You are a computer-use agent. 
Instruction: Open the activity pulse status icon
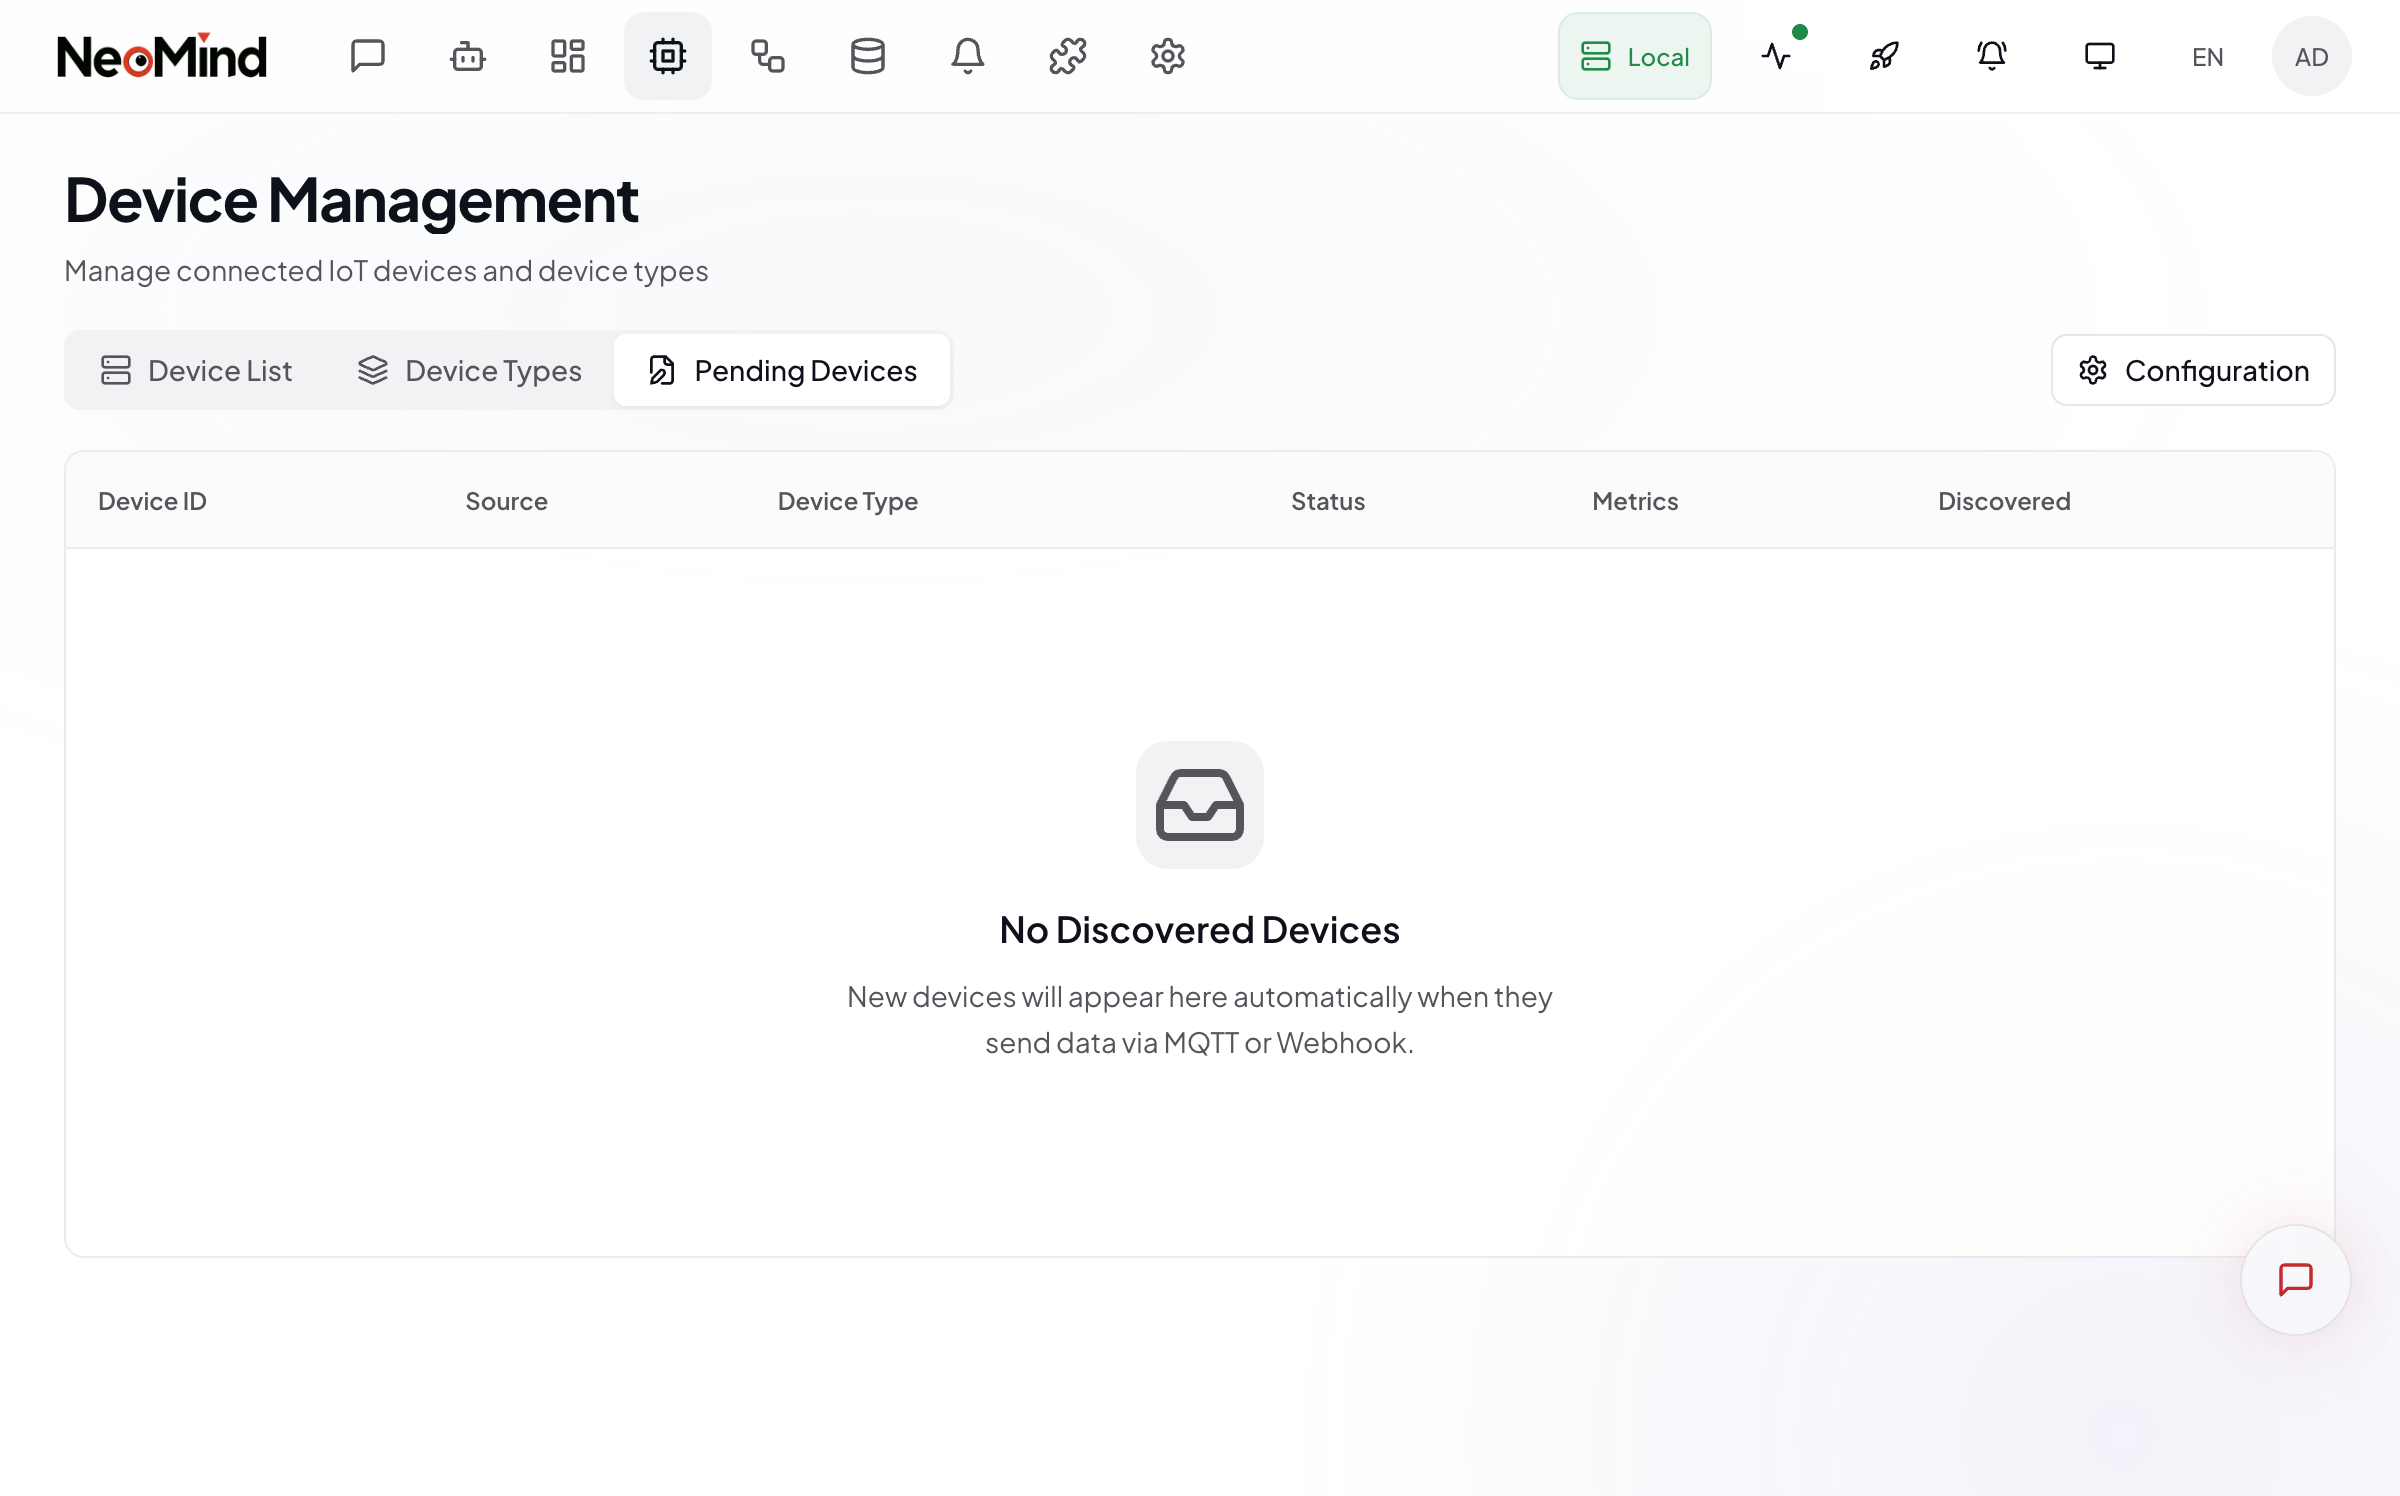pyautogui.click(x=1776, y=56)
